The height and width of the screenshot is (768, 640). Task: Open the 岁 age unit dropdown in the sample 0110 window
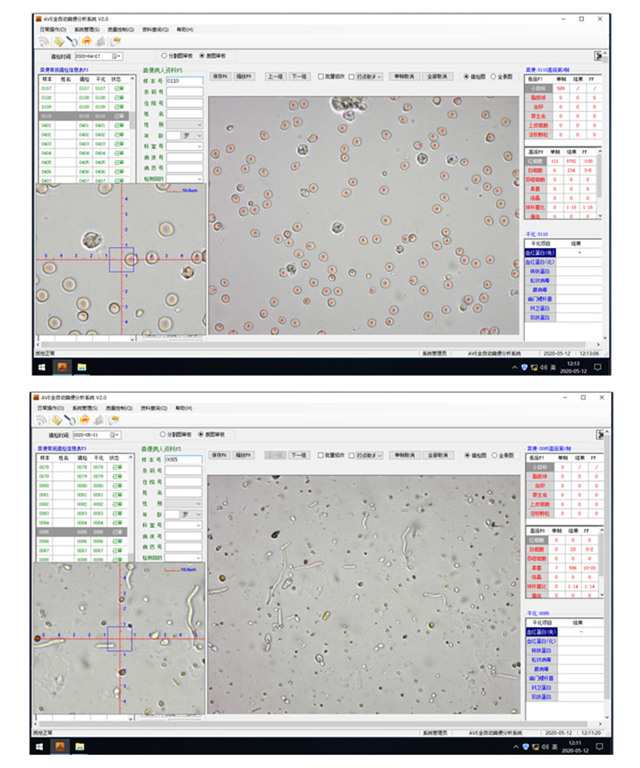click(192, 135)
